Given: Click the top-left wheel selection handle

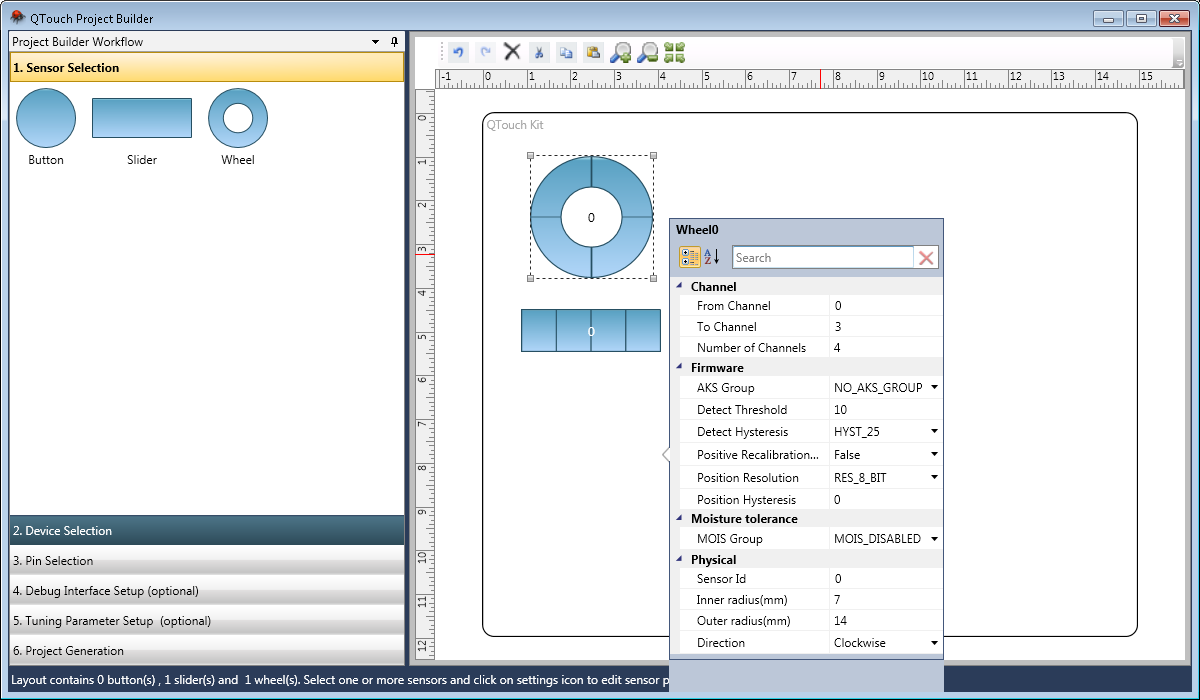Looking at the screenshot, I should coord(530,155).
